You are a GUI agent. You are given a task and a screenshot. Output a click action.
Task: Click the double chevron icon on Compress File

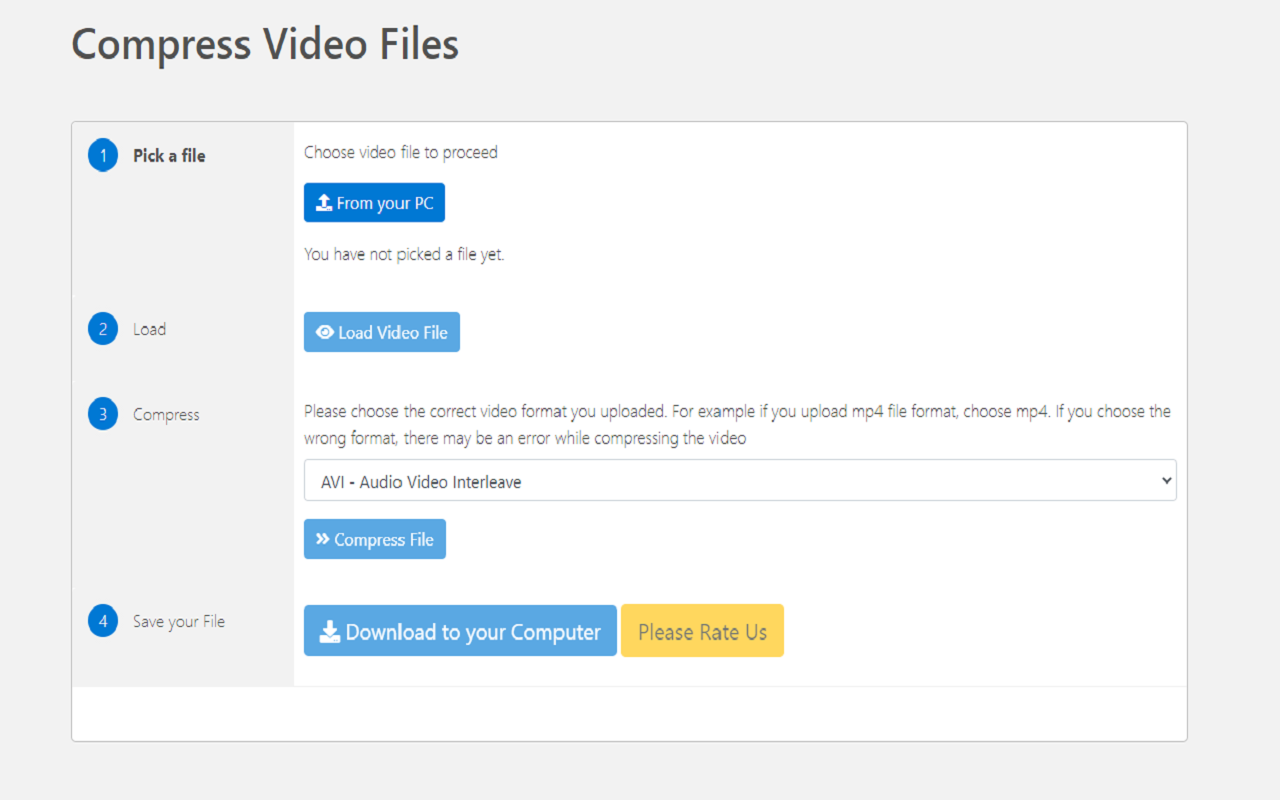click(323, 539)
